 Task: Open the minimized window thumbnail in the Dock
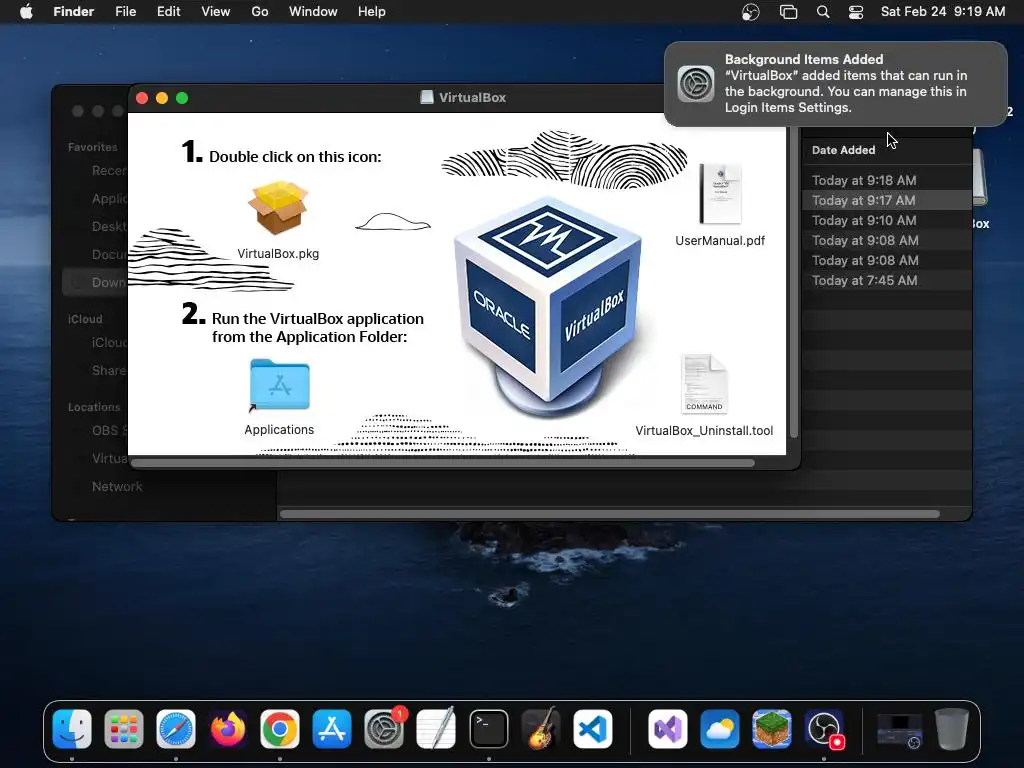[899, 730]
